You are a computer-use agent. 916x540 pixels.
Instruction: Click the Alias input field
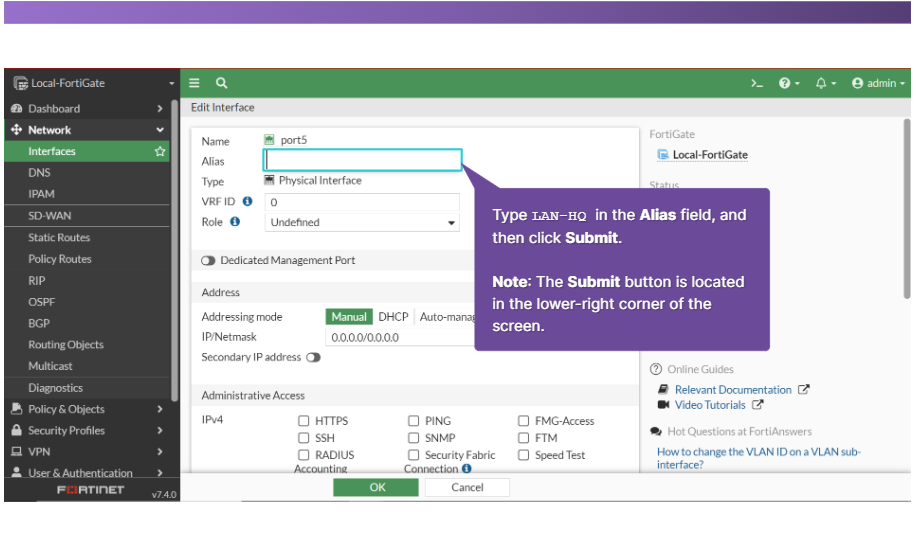[x=363, y=160]
